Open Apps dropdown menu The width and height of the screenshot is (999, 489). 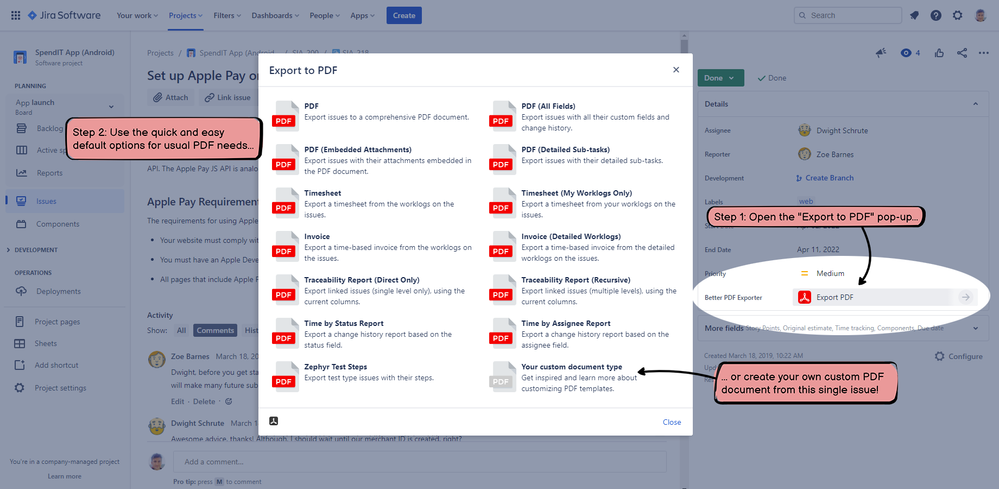[x=363, y=15]
